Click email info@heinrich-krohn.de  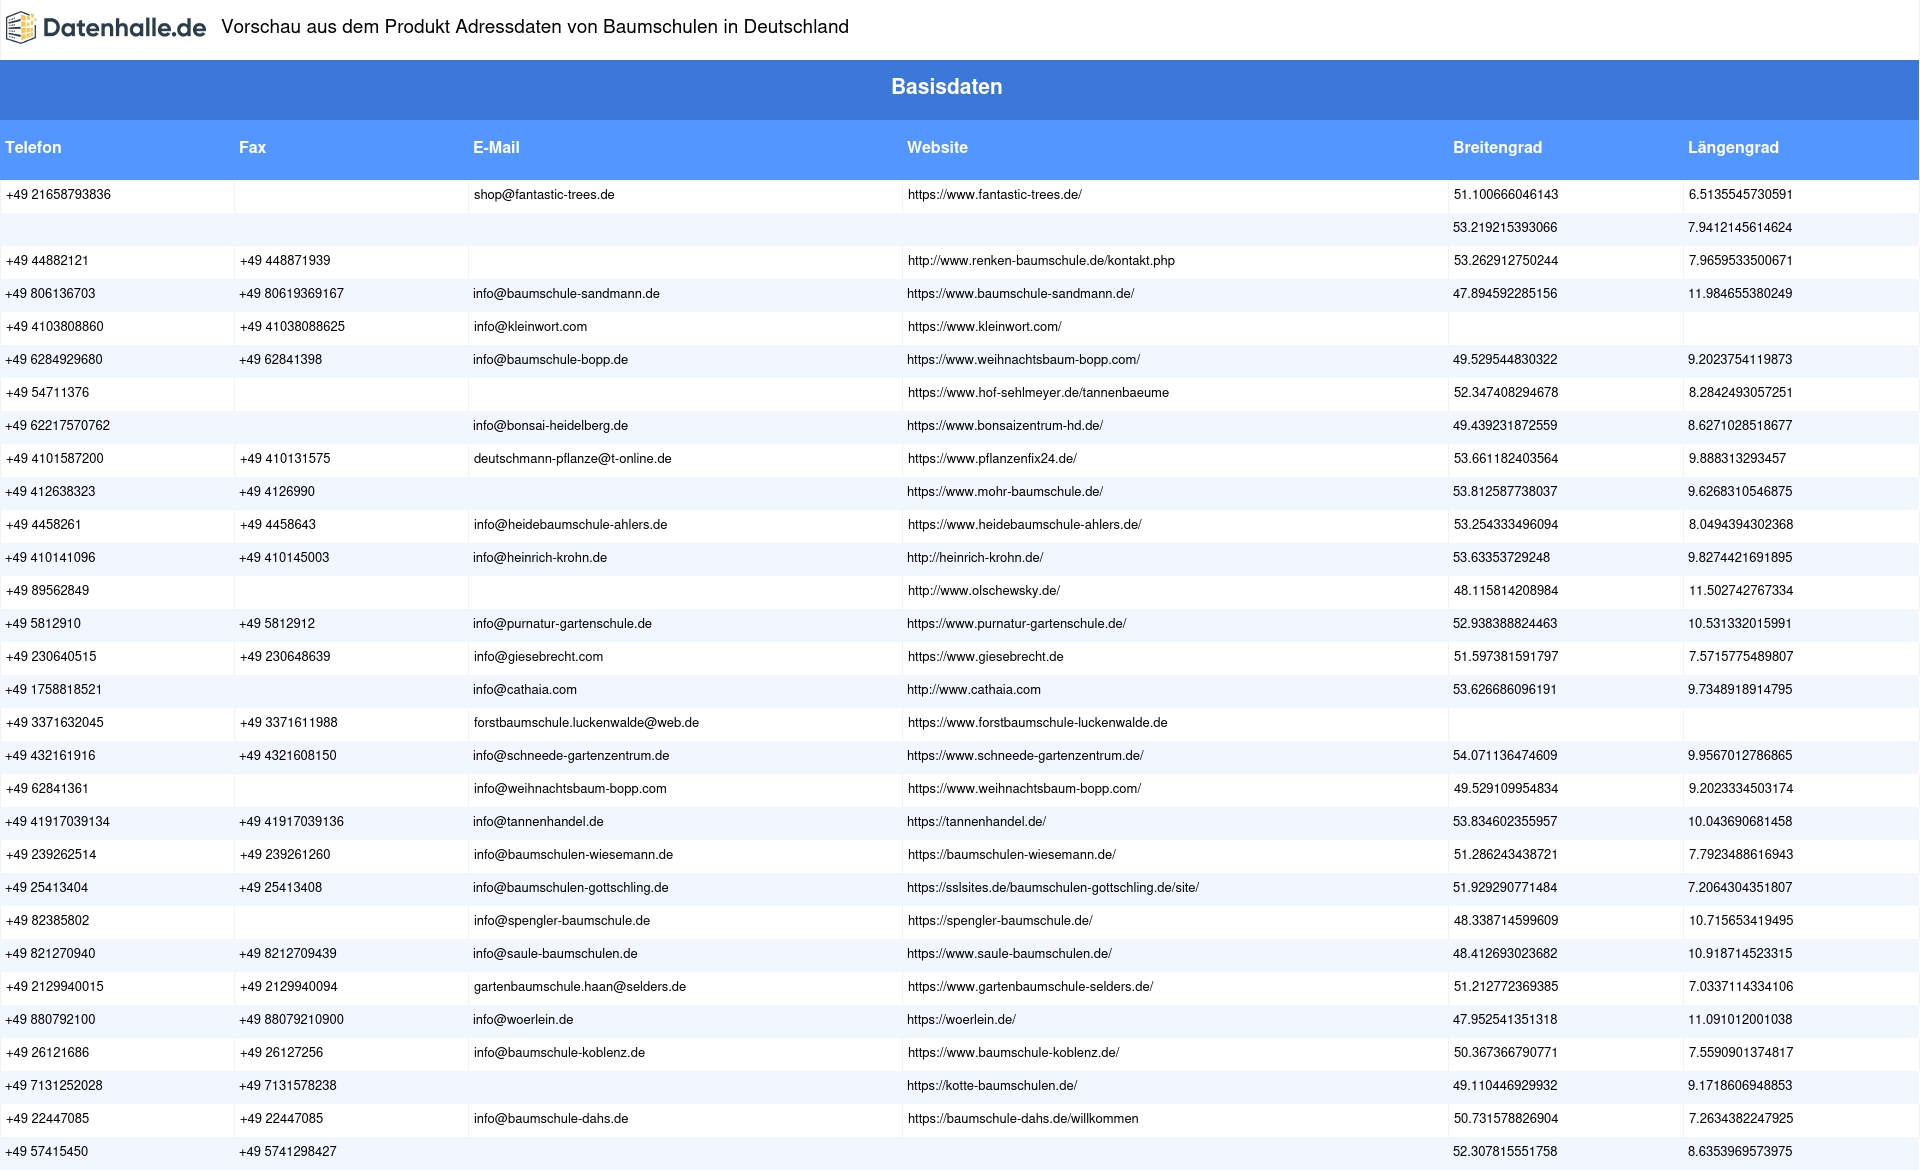540,558
